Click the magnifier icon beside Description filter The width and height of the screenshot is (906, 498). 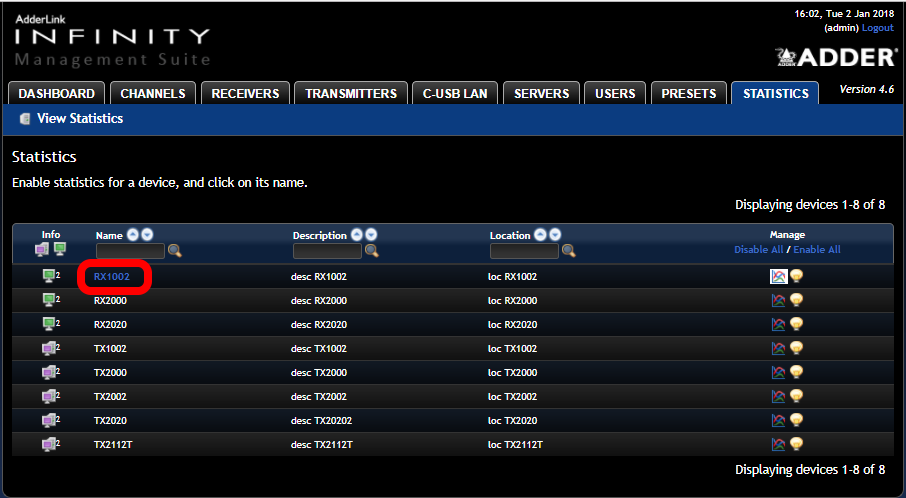tap(372, 251)
